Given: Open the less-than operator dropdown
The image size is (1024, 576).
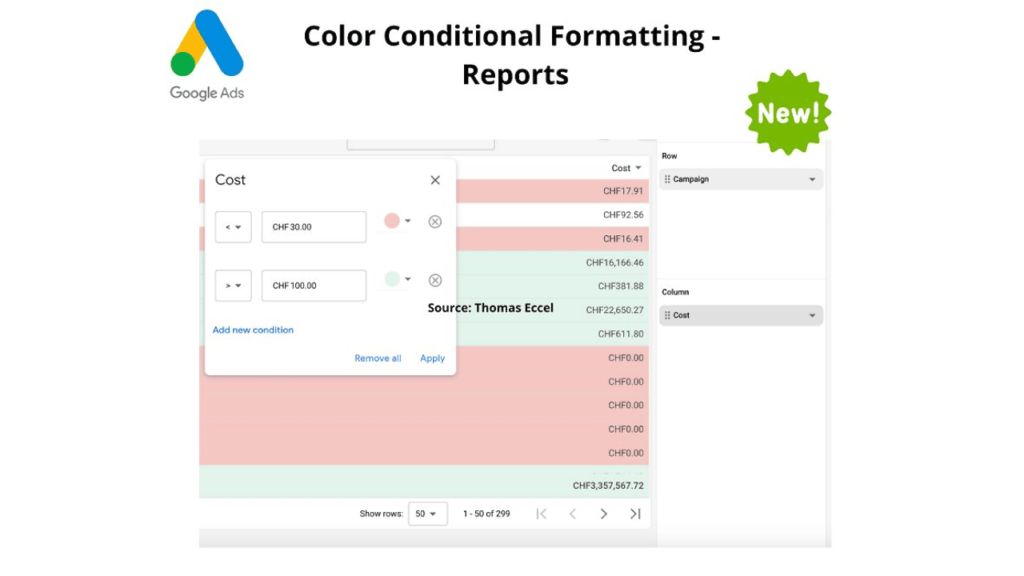Looking at the screenshot, I should pos(233,227).
